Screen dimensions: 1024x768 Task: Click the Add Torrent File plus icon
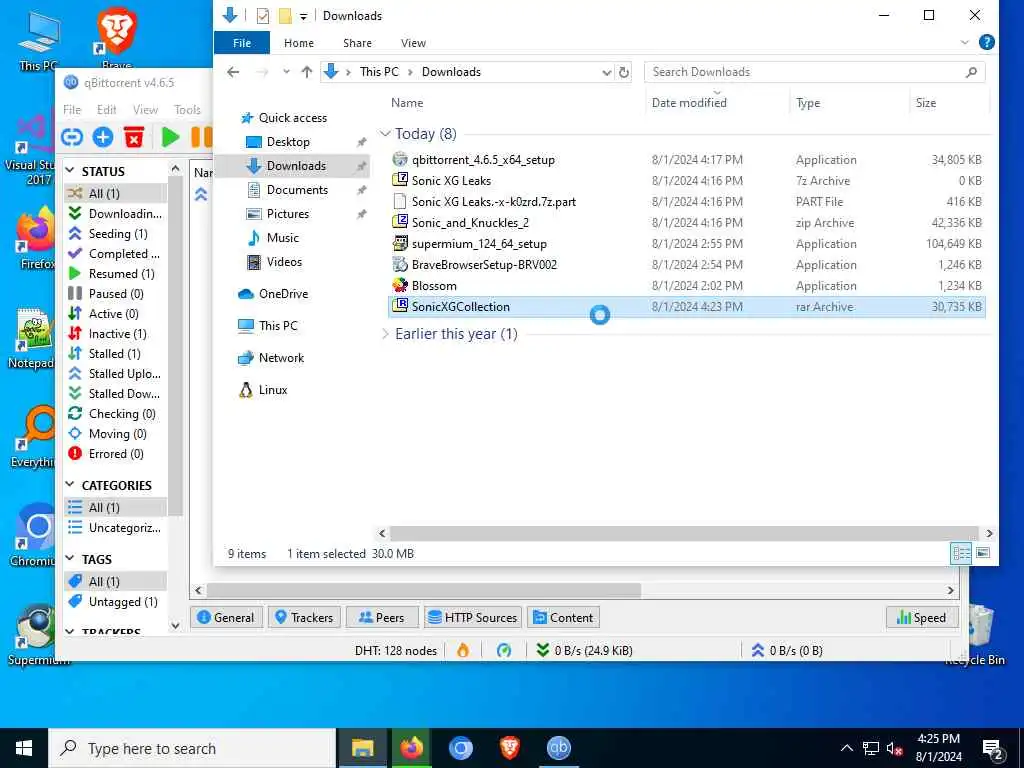click(103, 137)
